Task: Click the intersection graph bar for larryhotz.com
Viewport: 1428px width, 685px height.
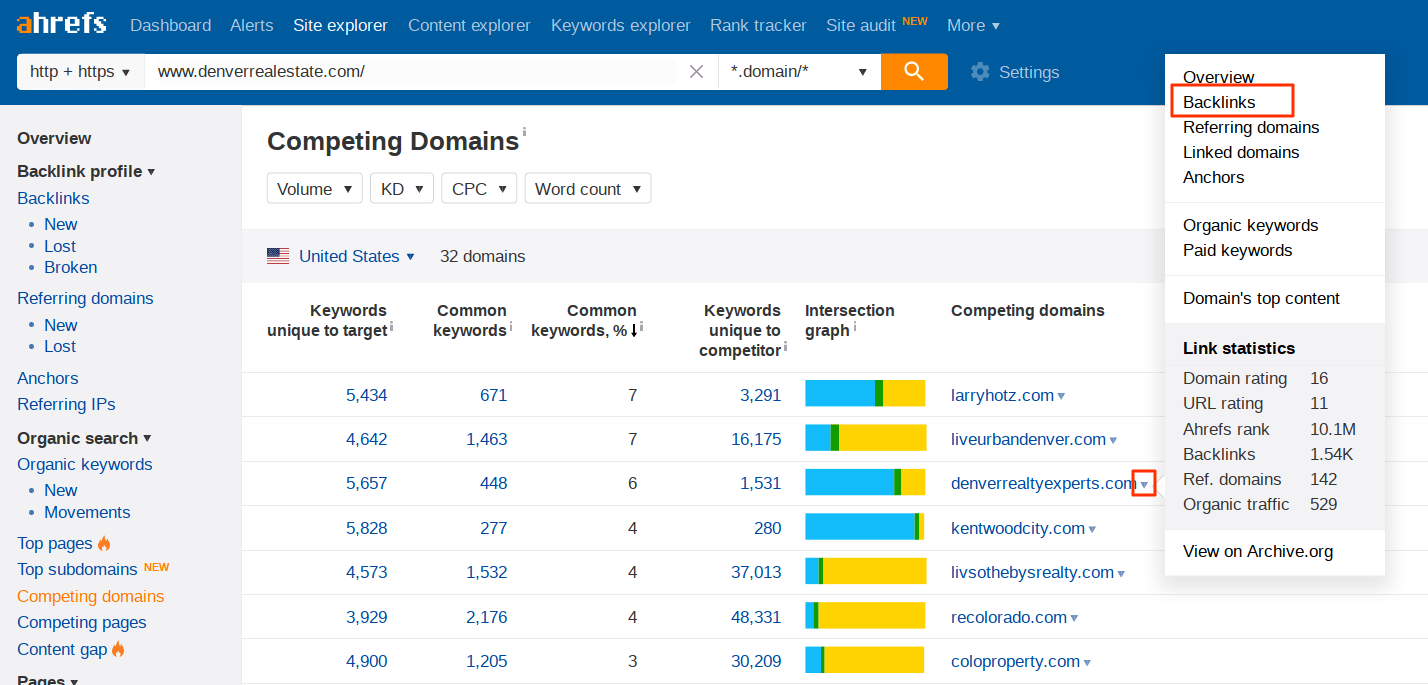Action: pyautogui.click(x=865, y=393)
